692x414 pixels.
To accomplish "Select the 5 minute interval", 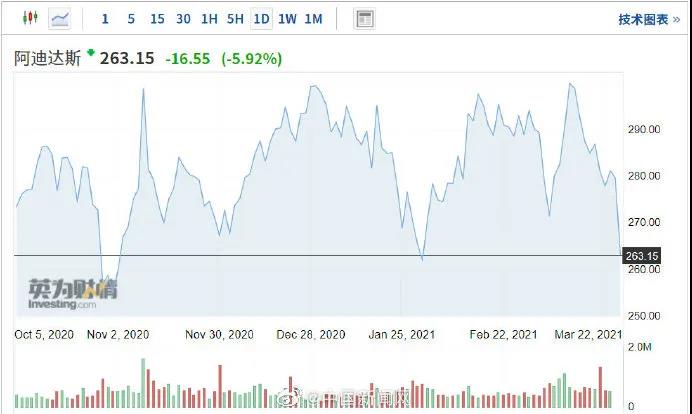I will coord(131,19).
